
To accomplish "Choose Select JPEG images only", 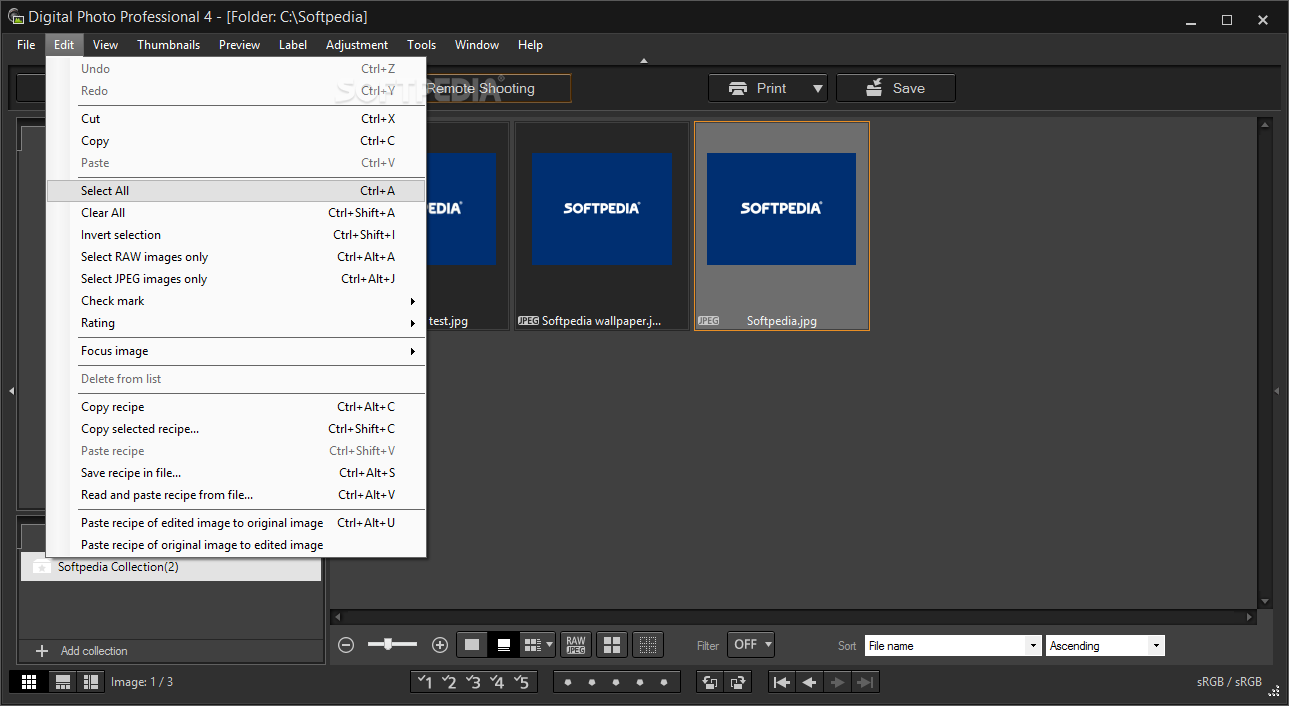I will (x=236, y=279).
